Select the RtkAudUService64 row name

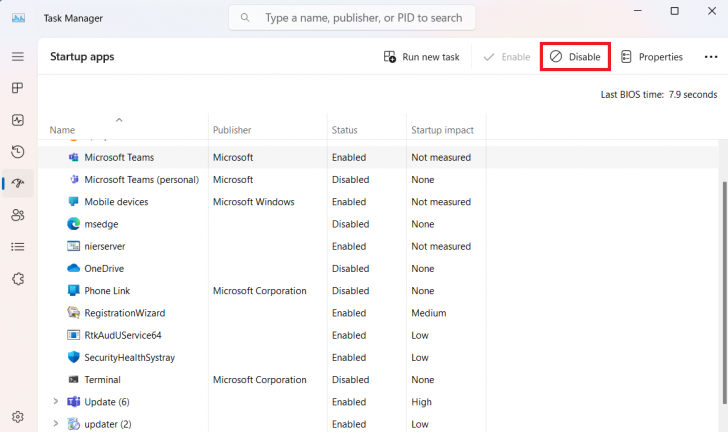[123, 335]
